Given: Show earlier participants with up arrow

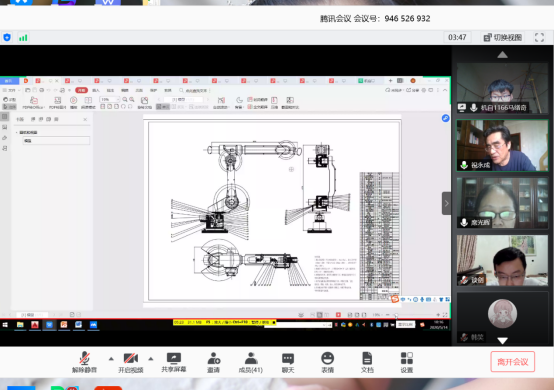Looking at the screenshot, I should click(502, 55).
